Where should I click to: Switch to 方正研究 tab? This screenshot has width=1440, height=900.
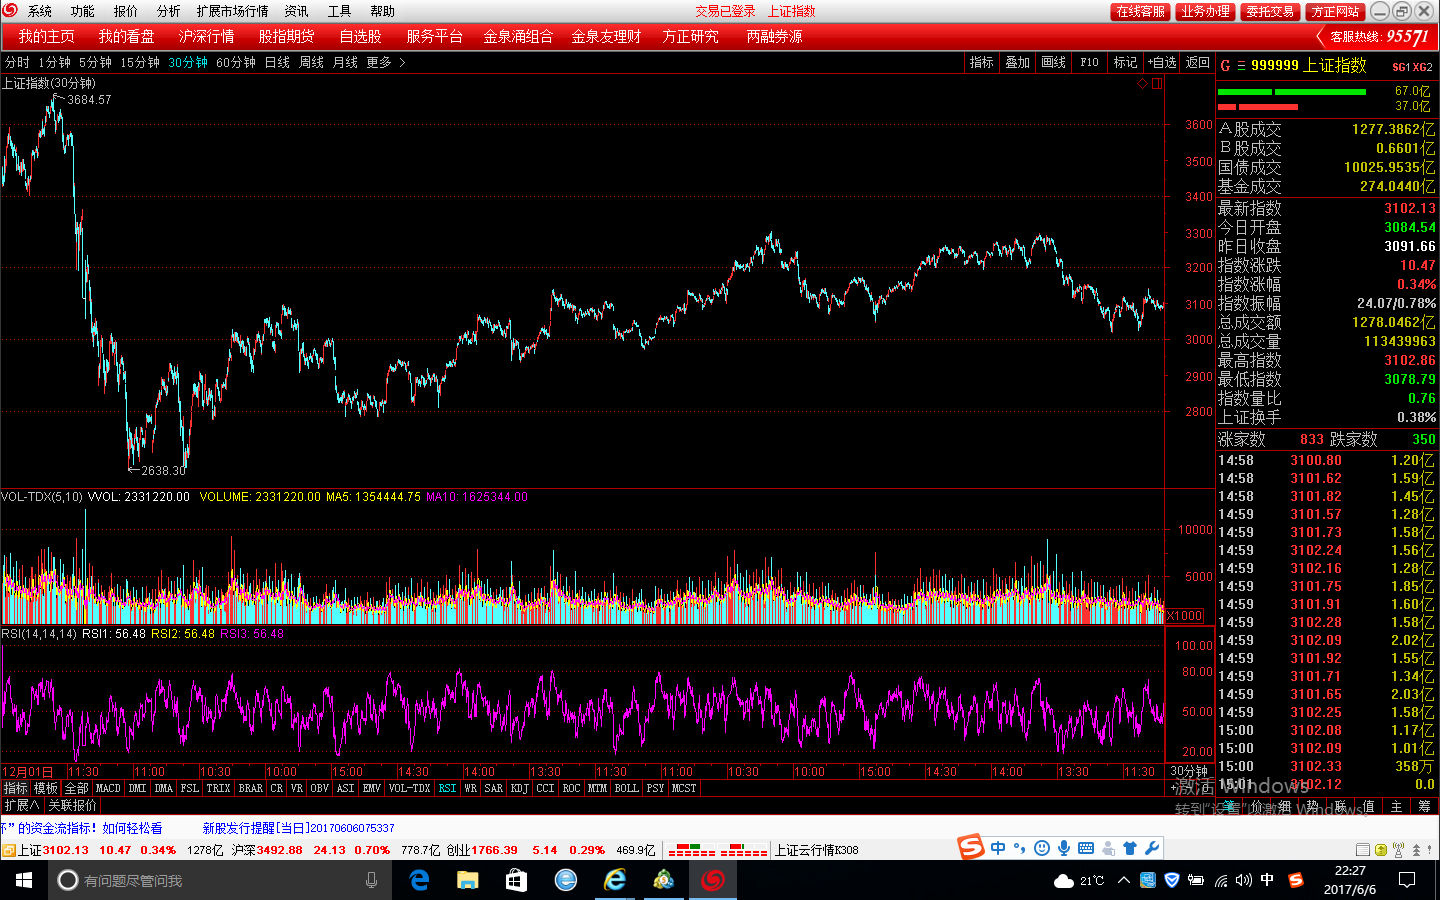point(690,36)
